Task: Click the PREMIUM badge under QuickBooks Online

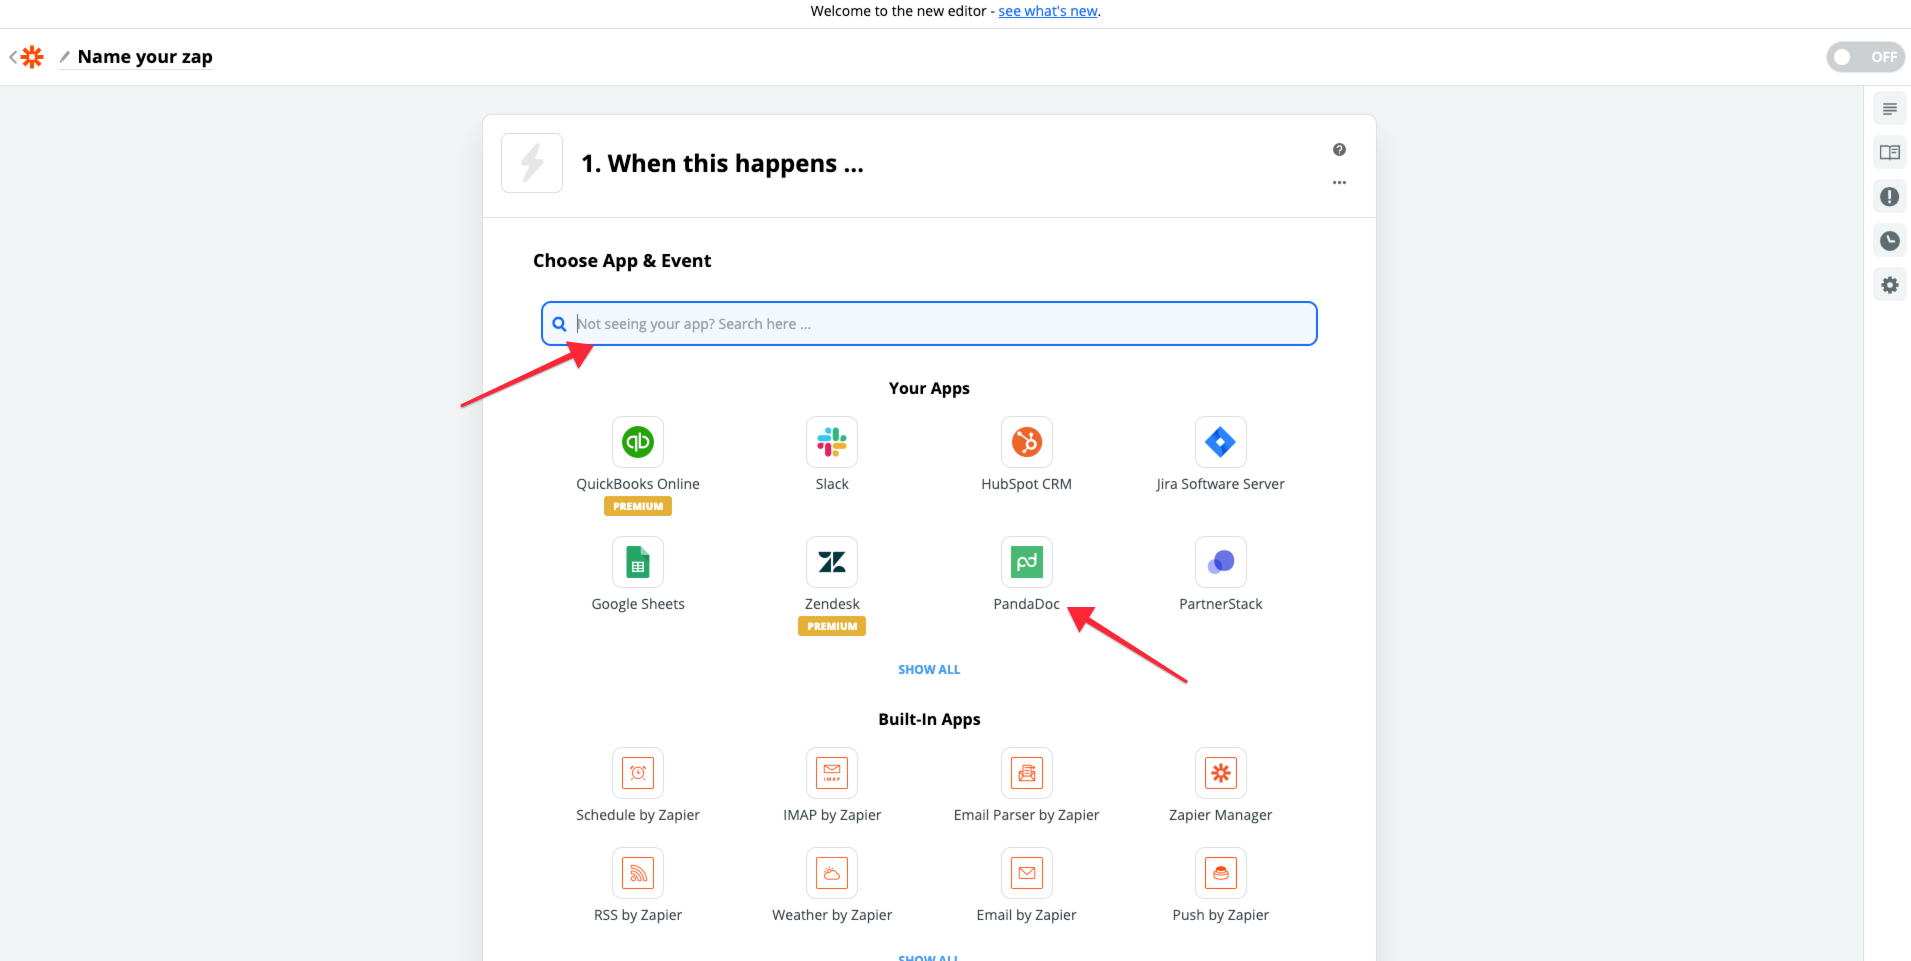Action: (638, 506)
